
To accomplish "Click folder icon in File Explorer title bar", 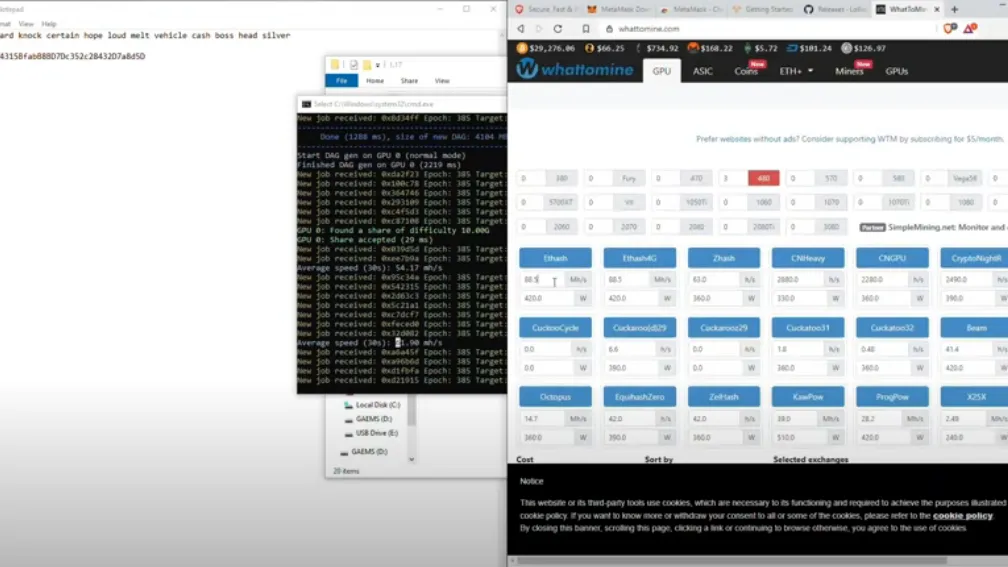I will click(x=335, y=64).
